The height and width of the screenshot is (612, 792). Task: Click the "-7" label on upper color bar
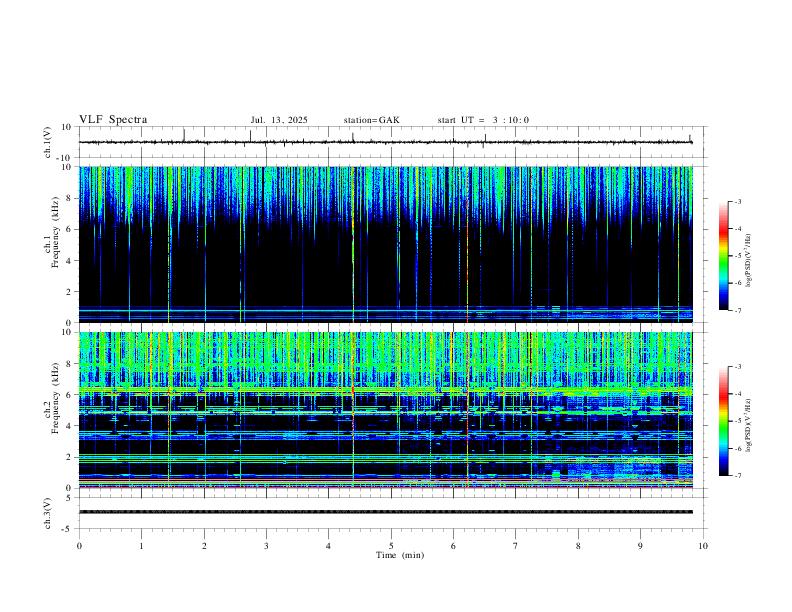point(737,311)
